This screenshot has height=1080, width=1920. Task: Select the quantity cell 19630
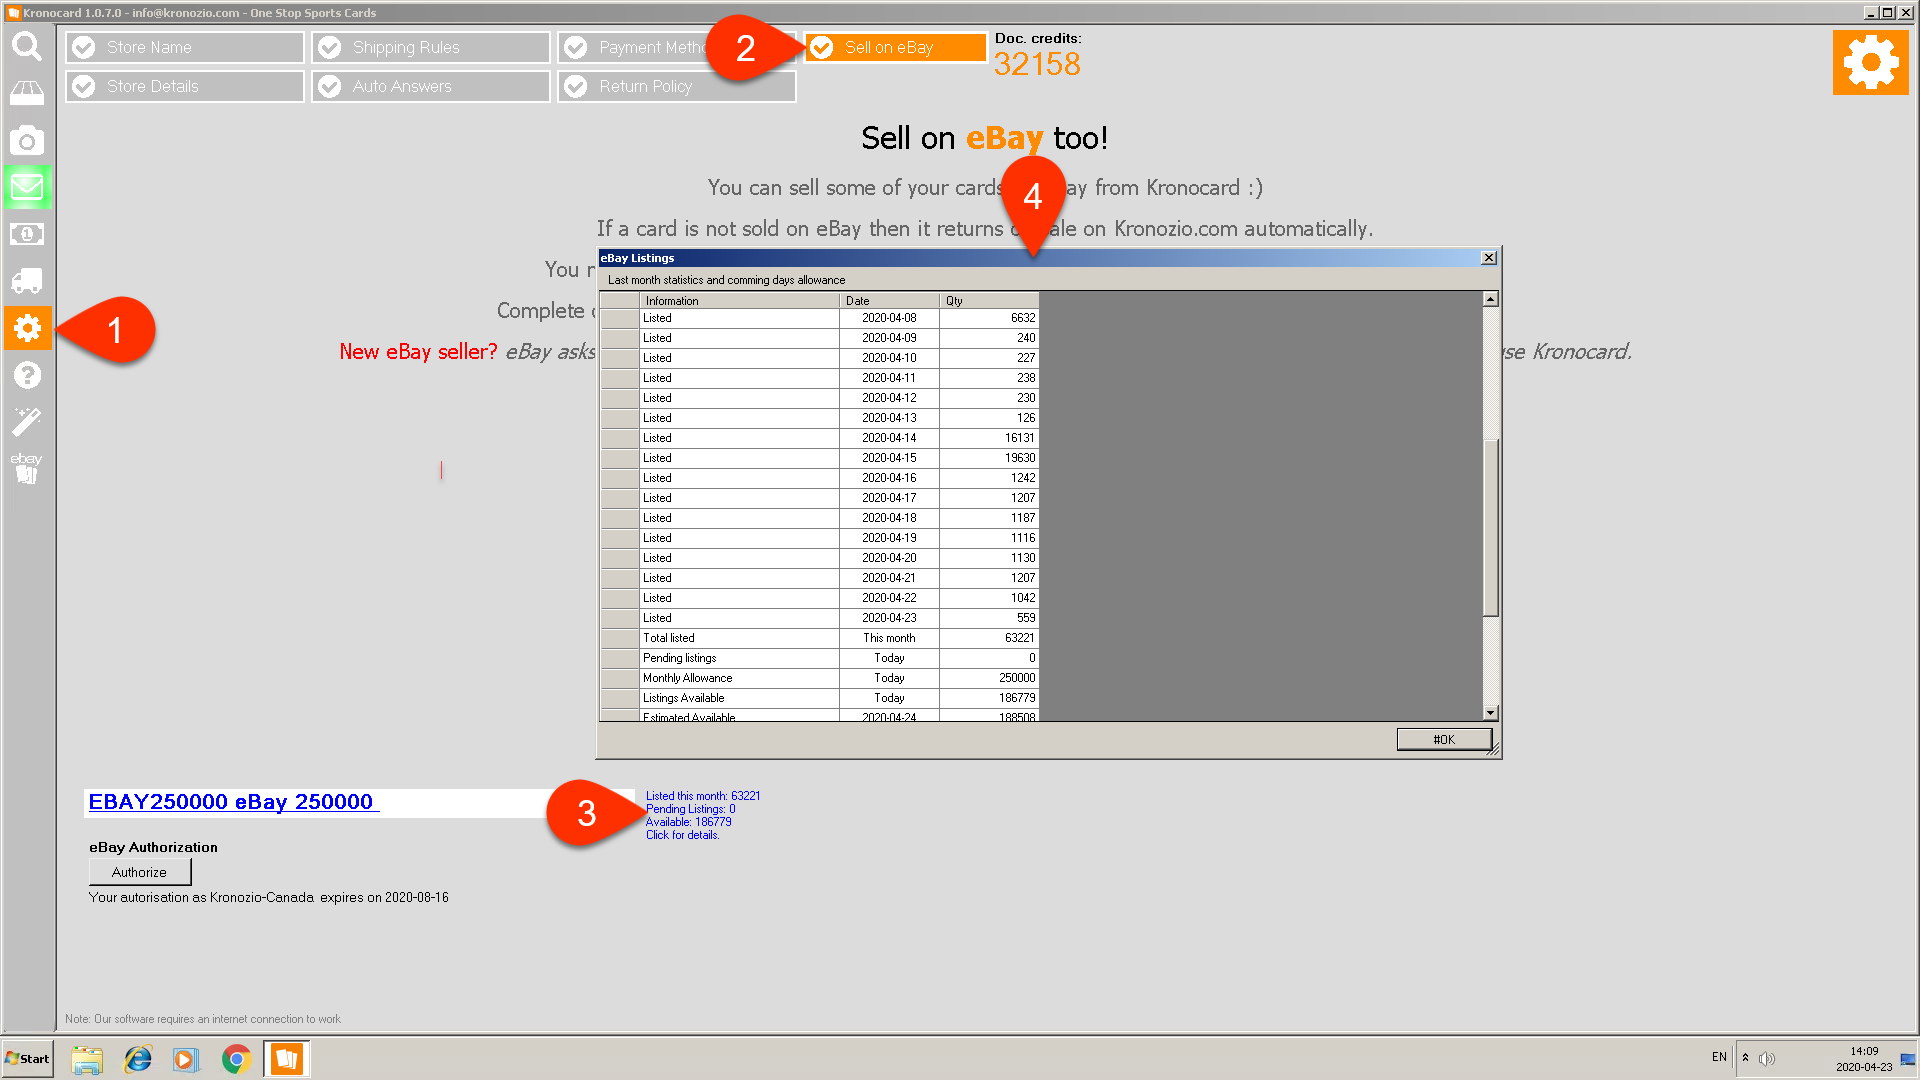point(989,458)
